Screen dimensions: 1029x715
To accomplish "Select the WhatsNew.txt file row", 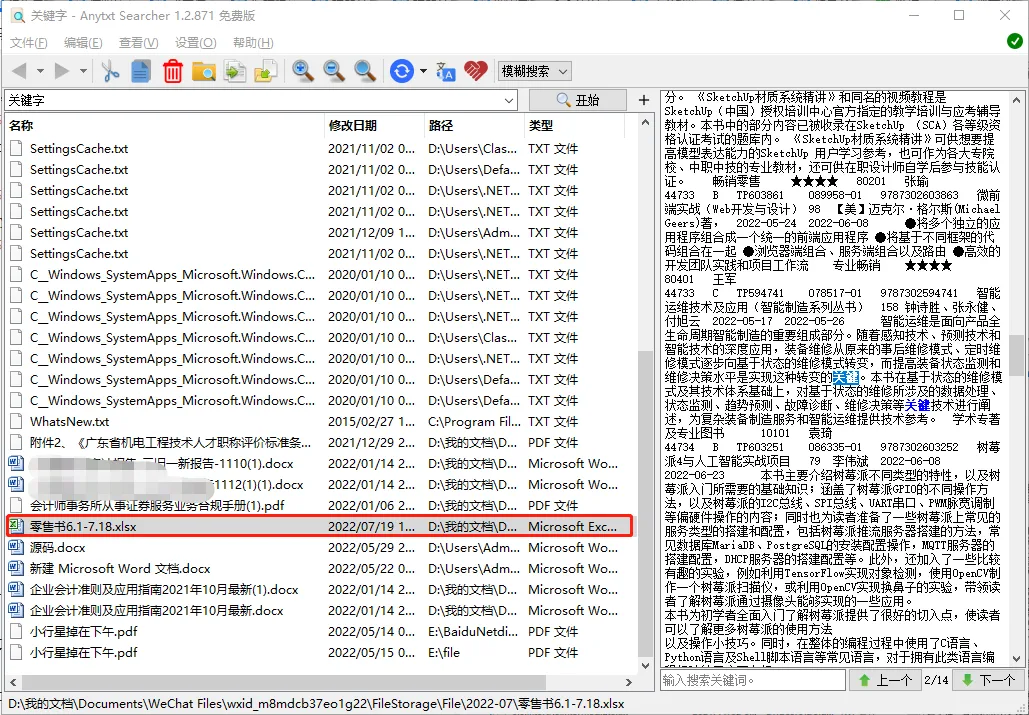I will click(x=320, y=421).
